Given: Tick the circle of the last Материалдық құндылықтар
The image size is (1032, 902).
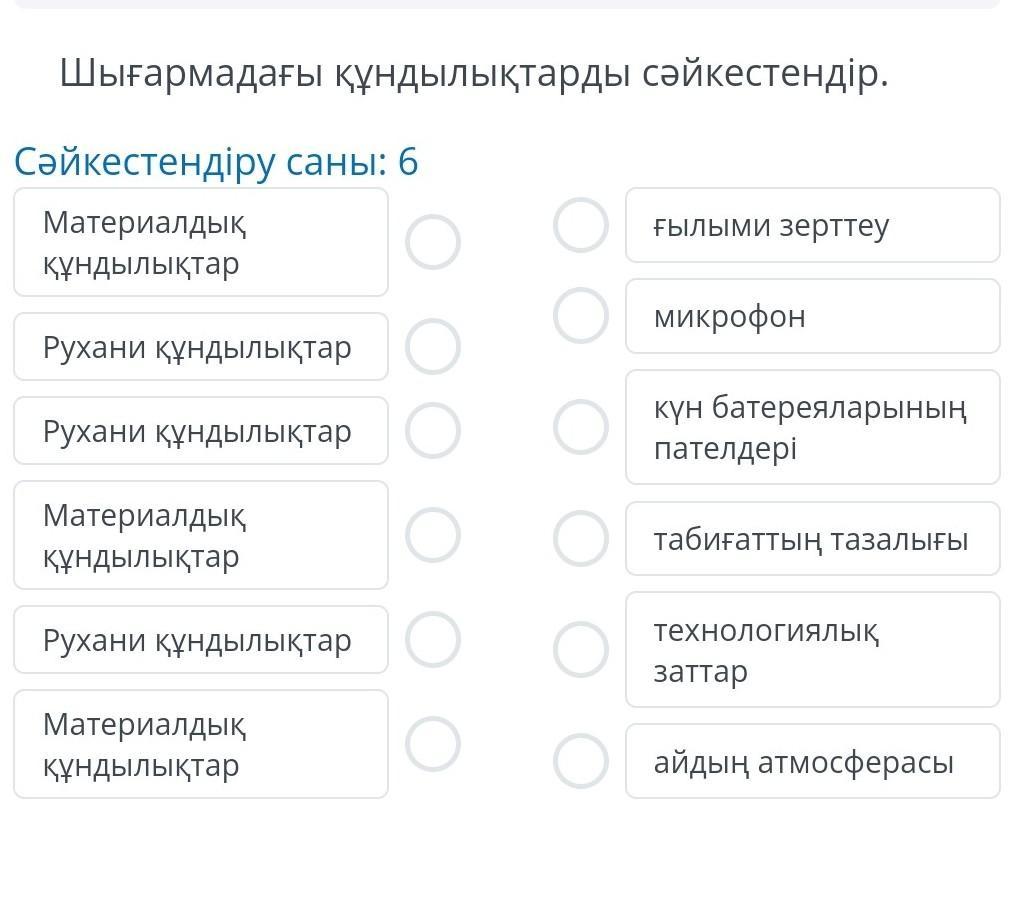Looking at the screenshot, I should pos(433,744).
